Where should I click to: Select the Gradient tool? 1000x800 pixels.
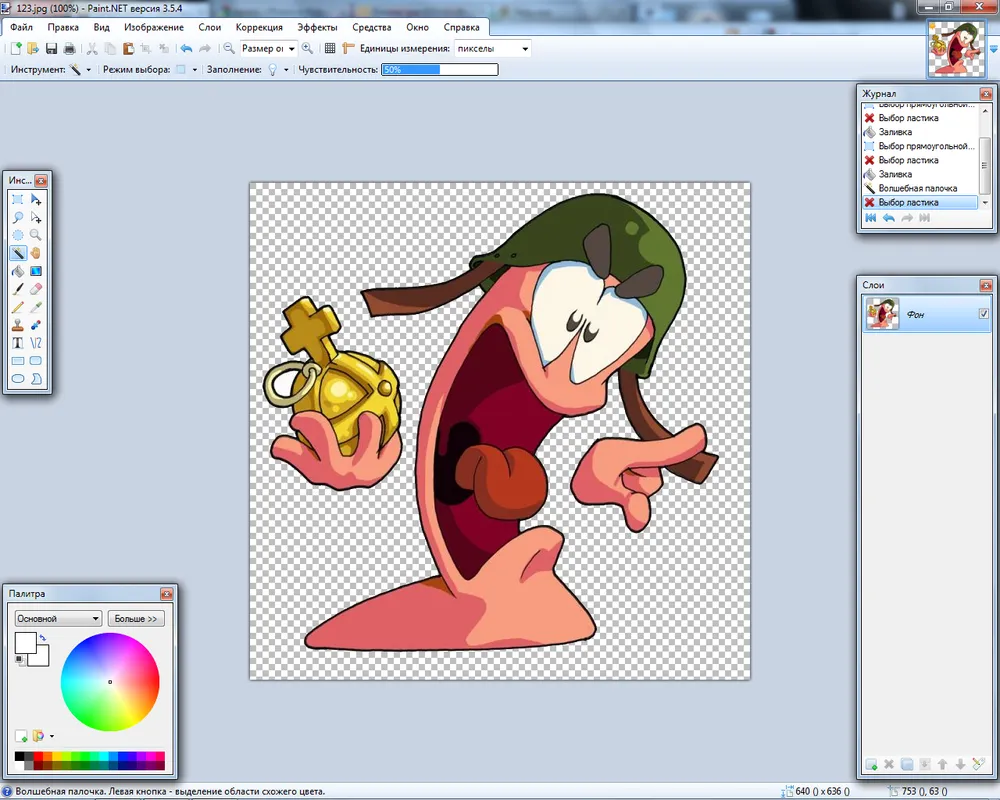pos(36,271)
